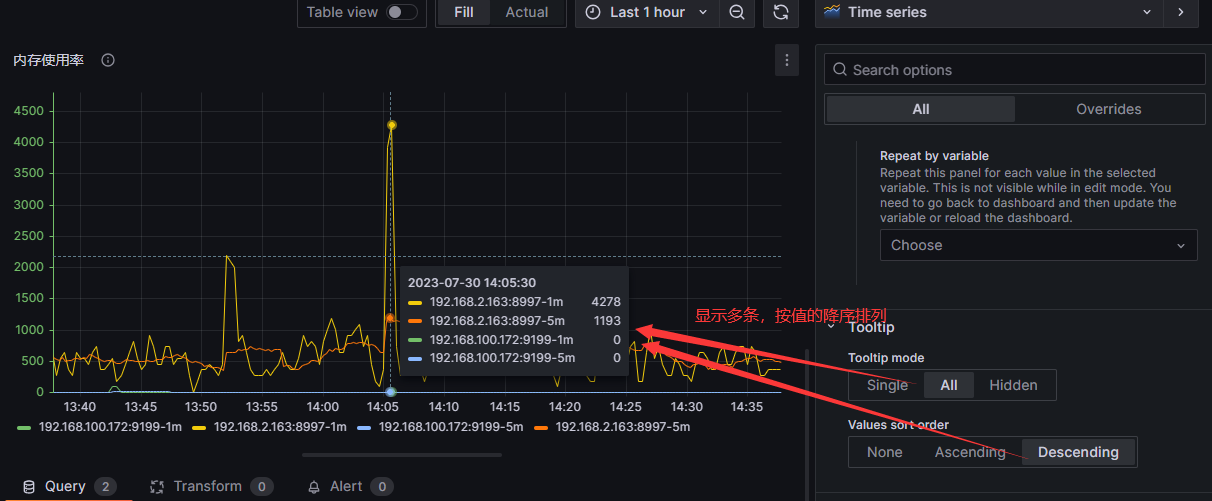Open the Time series visualization picker
The image size is (1212, 501).
(990, 12)
